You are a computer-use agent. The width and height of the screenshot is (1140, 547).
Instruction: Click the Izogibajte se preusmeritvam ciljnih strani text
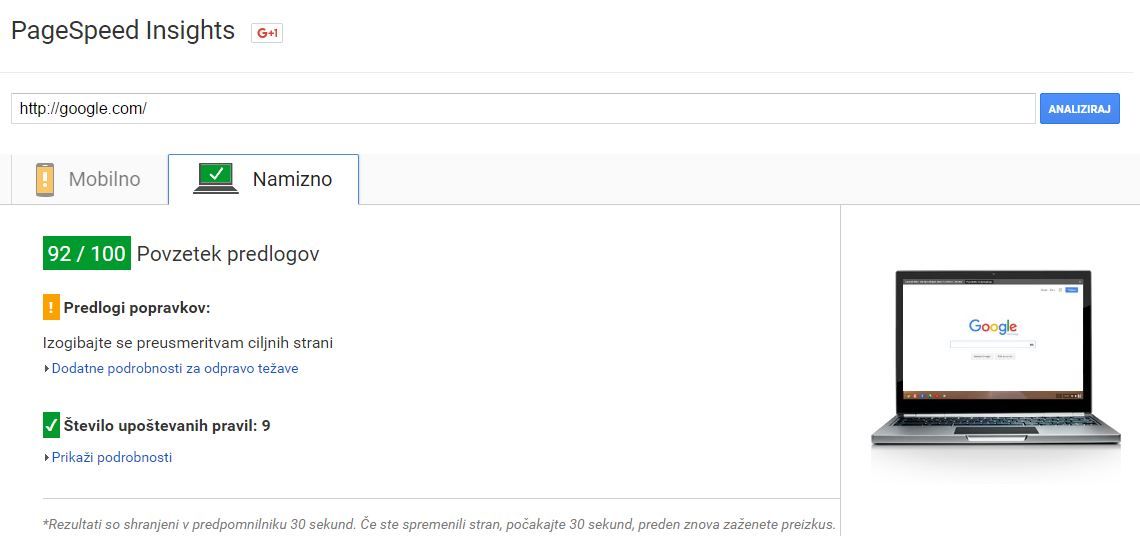click(188, 343)
